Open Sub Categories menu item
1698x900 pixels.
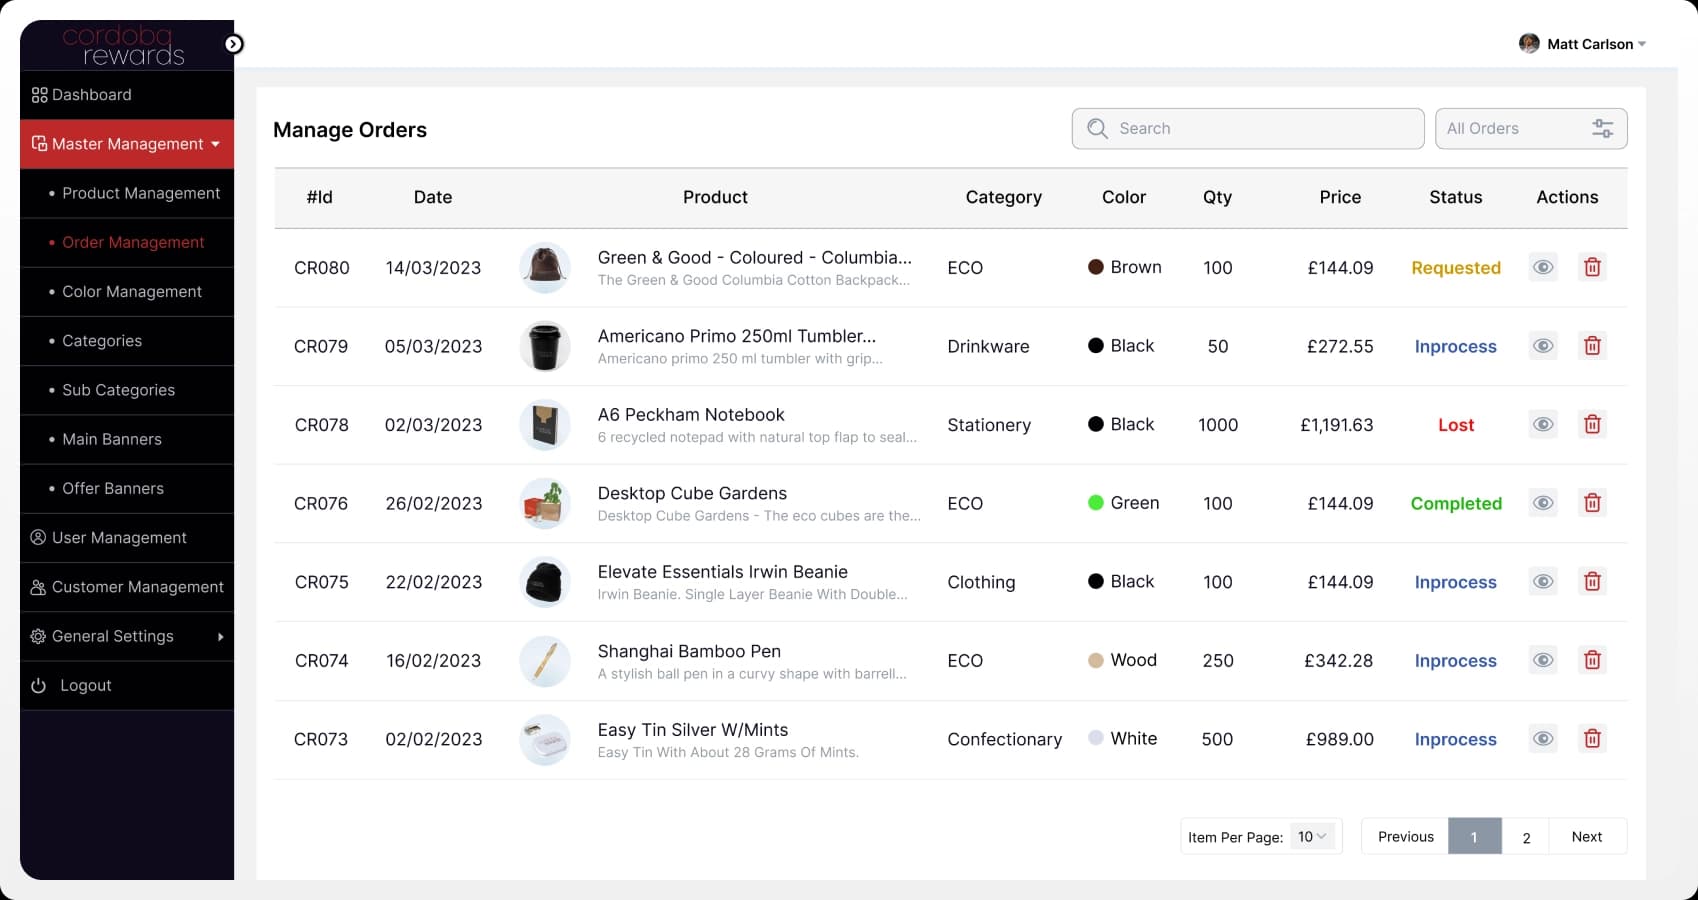tap(127, 390)
